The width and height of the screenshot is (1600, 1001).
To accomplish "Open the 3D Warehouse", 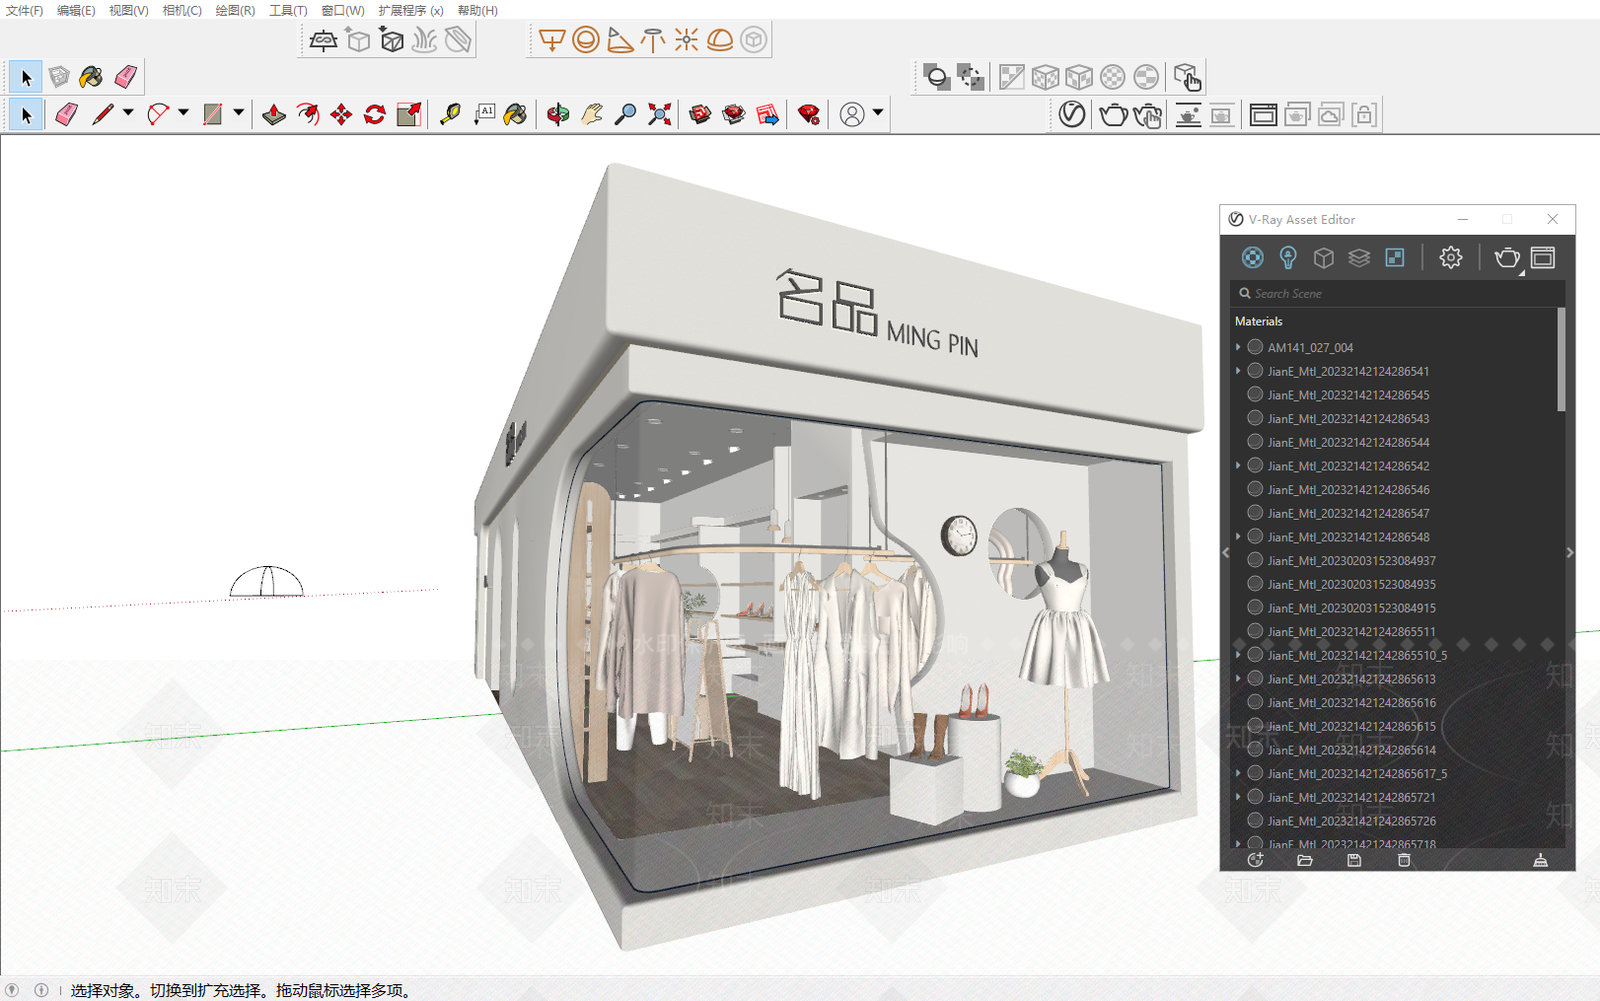I will pos(701,114).
